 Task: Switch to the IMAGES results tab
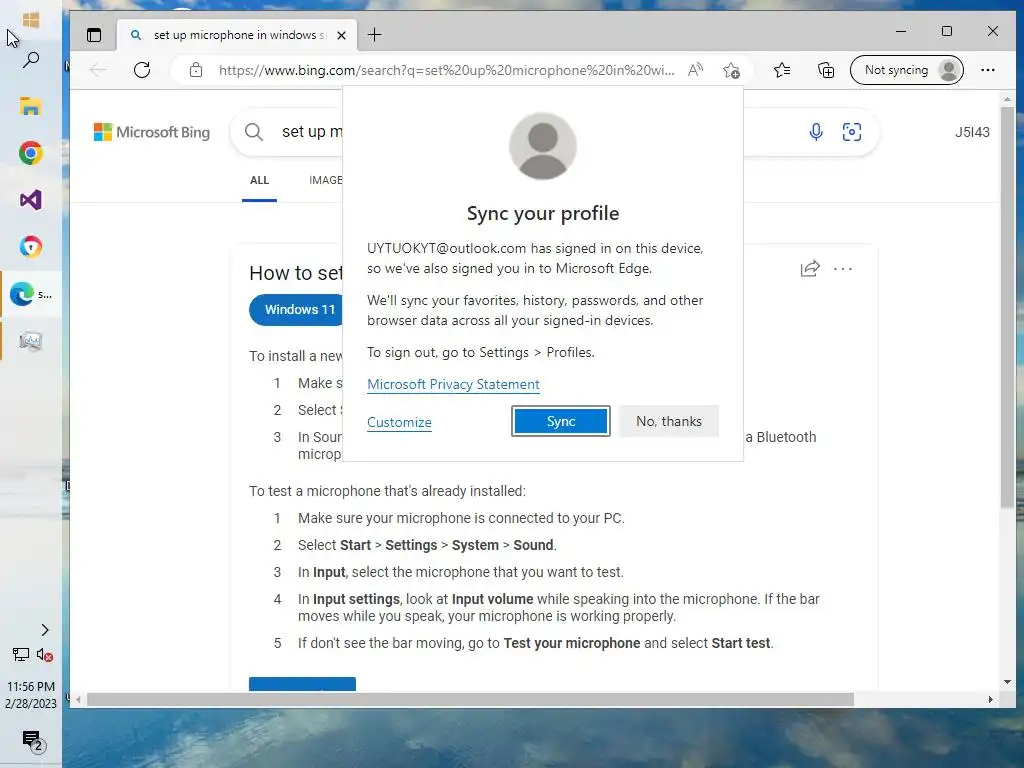pos(325,180)
